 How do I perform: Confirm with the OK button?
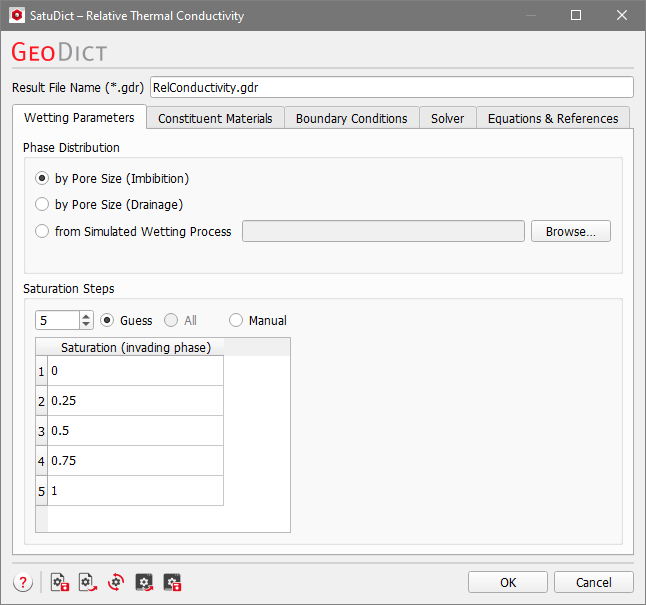click(508, 582)
